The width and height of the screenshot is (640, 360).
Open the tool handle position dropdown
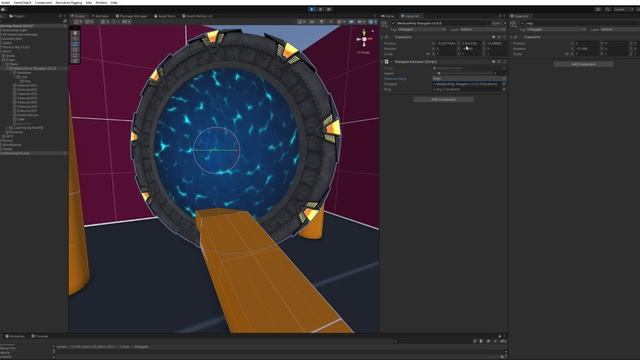78,22
